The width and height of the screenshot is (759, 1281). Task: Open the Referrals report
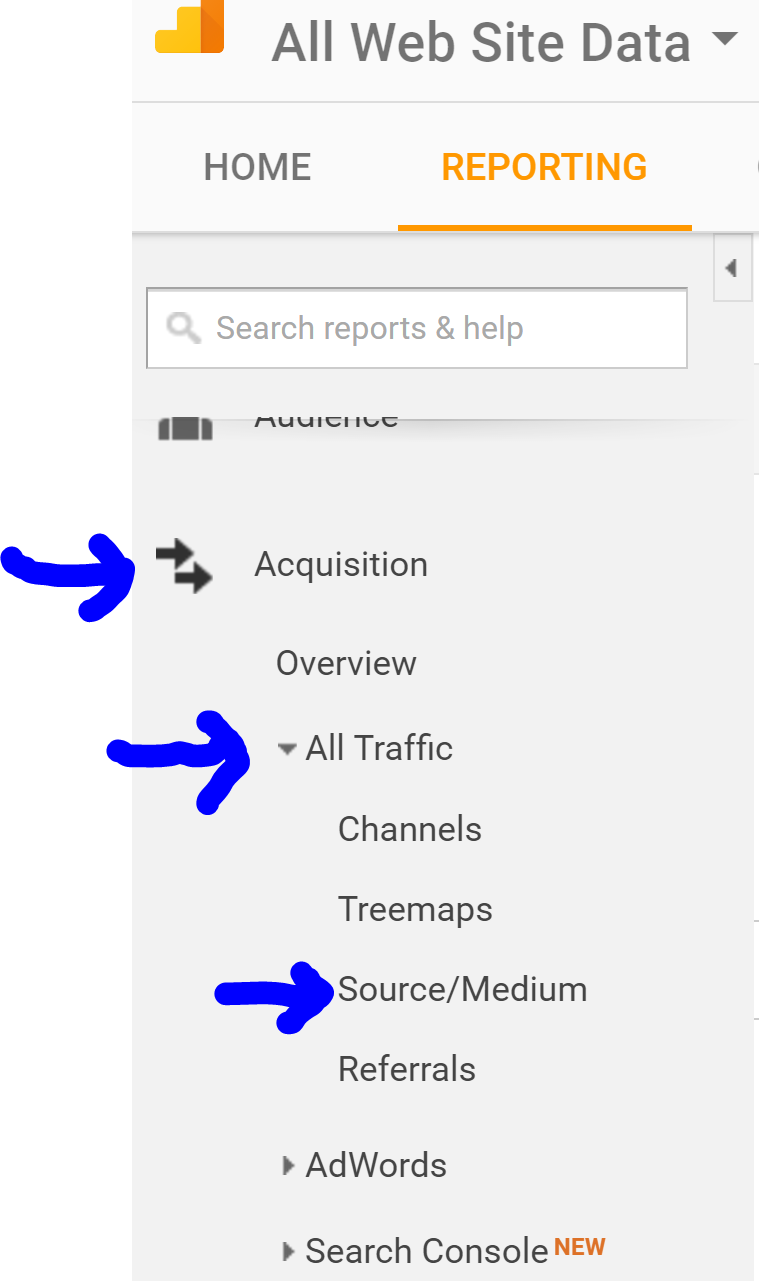(406, 1069)
